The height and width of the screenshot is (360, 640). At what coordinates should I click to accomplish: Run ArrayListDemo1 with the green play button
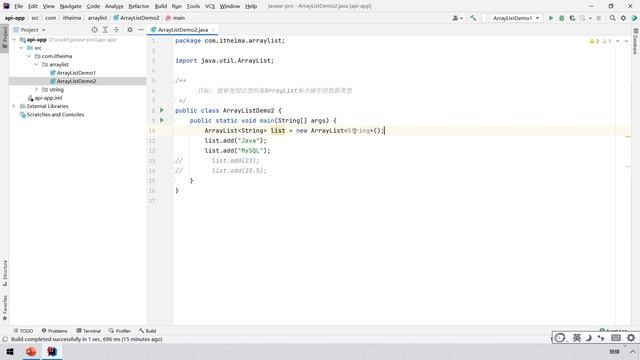(551, 18)
